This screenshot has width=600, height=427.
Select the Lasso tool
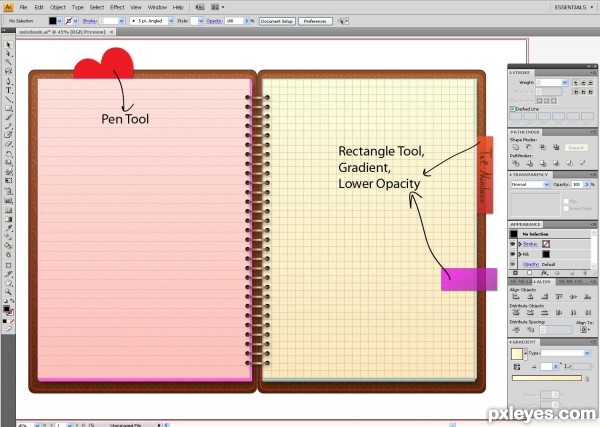(x=8, y=71)
